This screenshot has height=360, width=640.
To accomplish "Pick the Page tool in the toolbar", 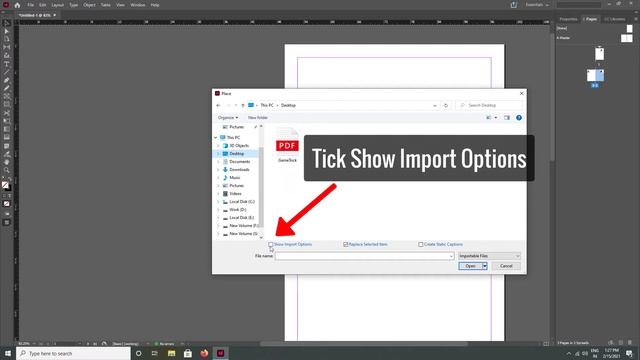I will point(7,39).
